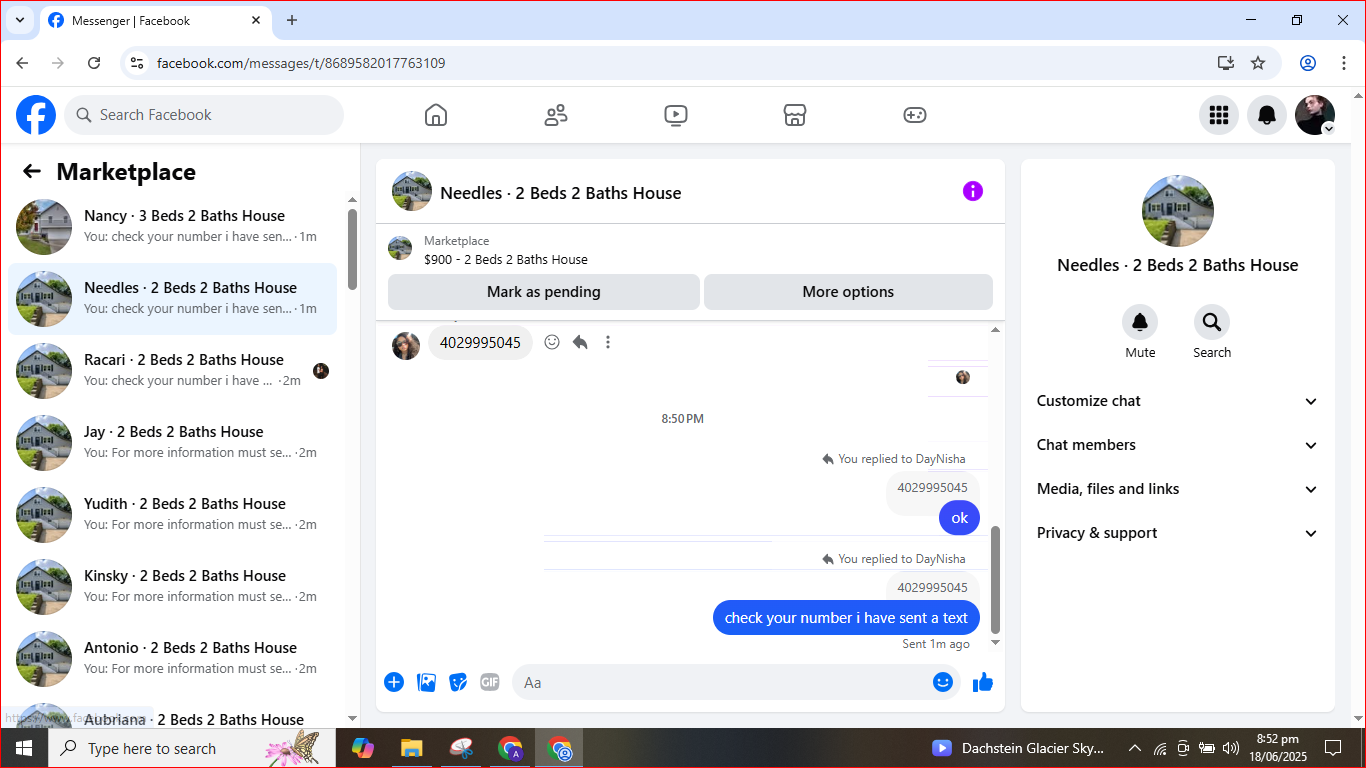This screenshot has width=1366, height=768.
Task: Expand Privacy & support section
Action: (x=1178, y=533)
